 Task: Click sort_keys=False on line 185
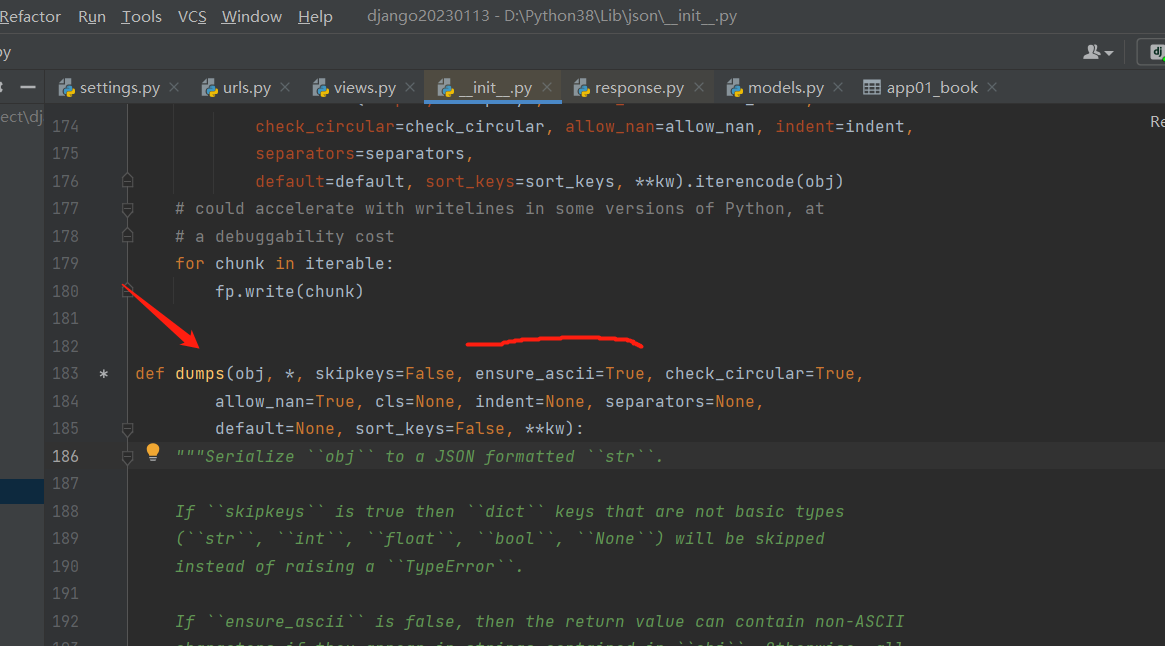pyautogui.click(x=429, y=428)
